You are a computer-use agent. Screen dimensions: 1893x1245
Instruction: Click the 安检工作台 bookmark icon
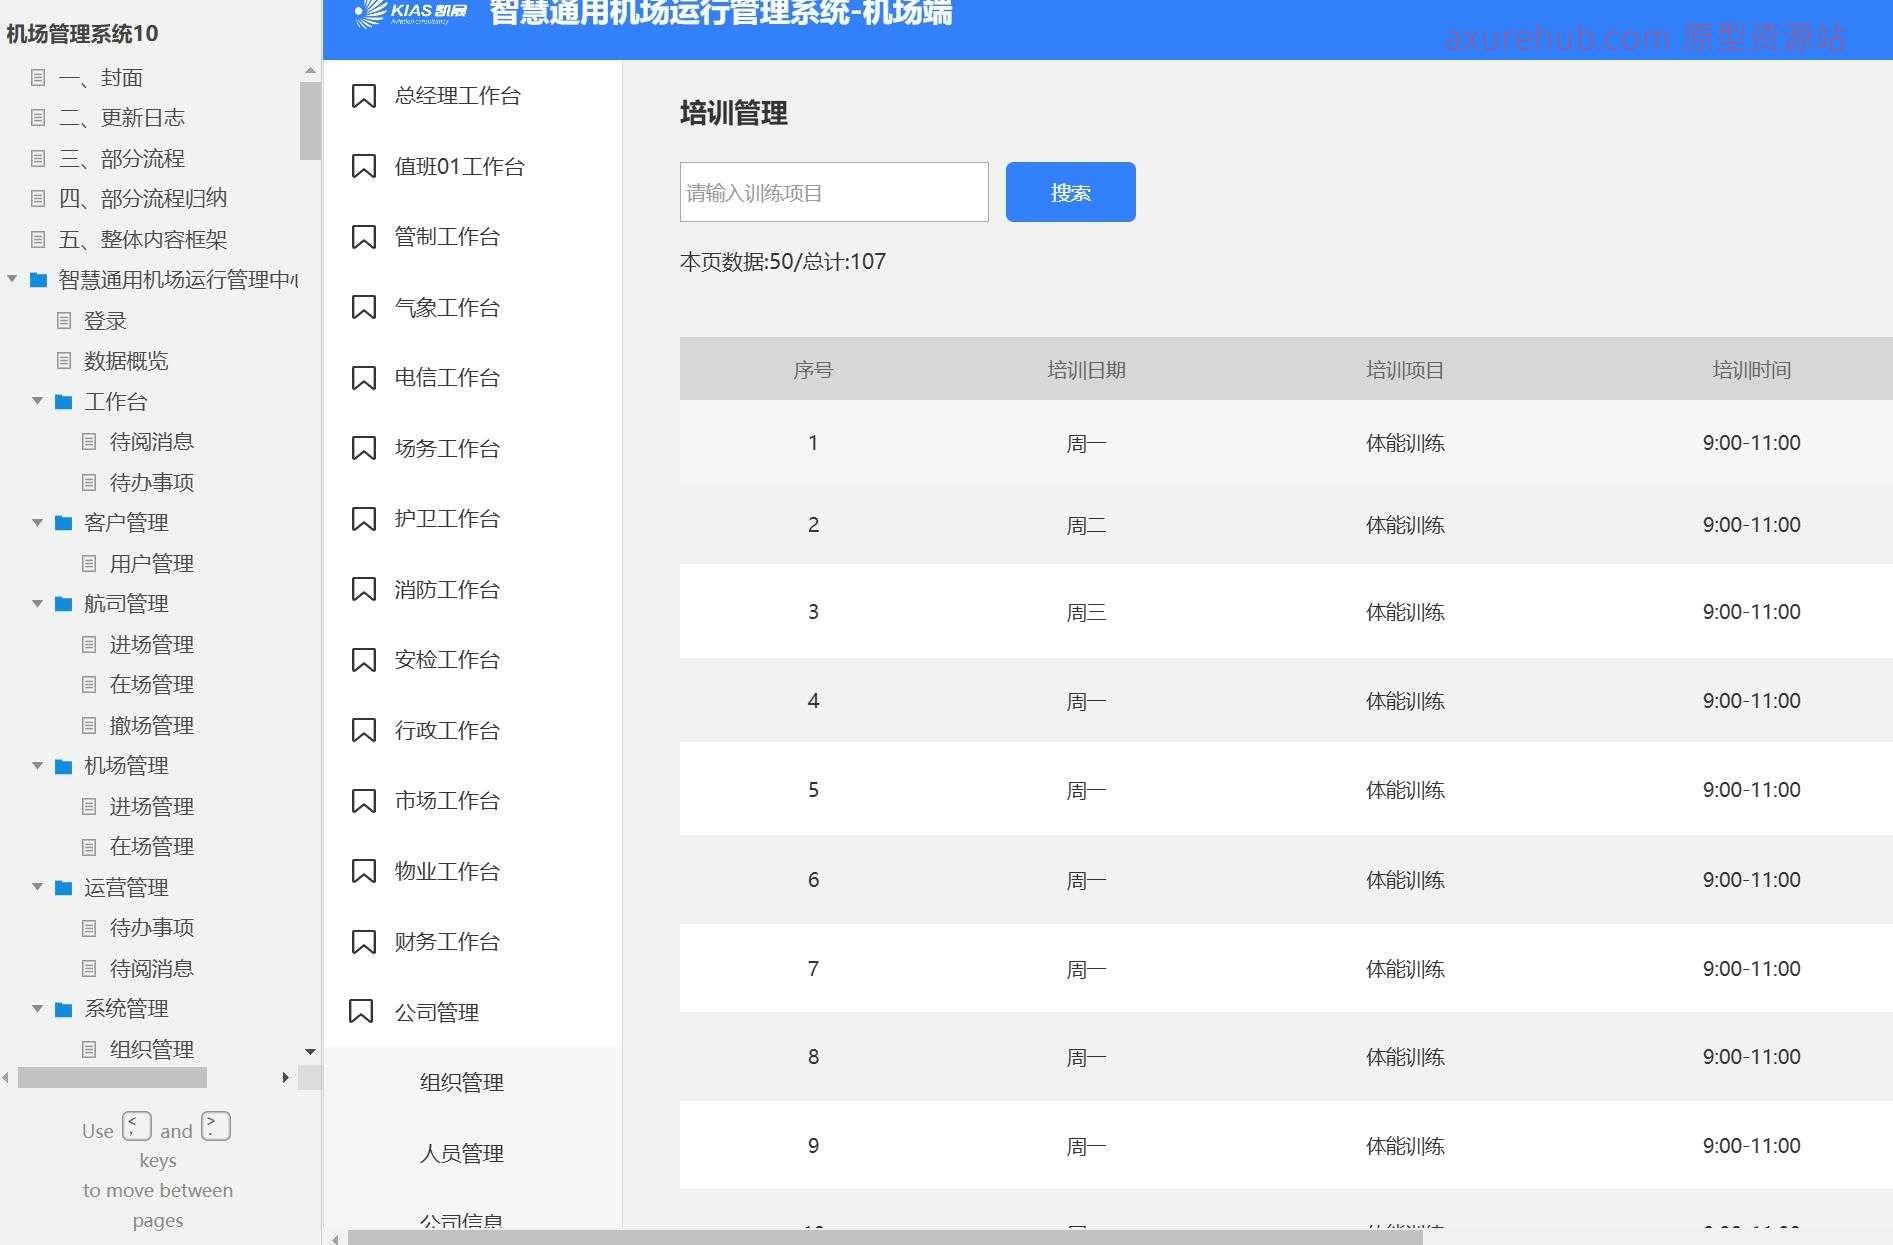(x=362, y=660)
